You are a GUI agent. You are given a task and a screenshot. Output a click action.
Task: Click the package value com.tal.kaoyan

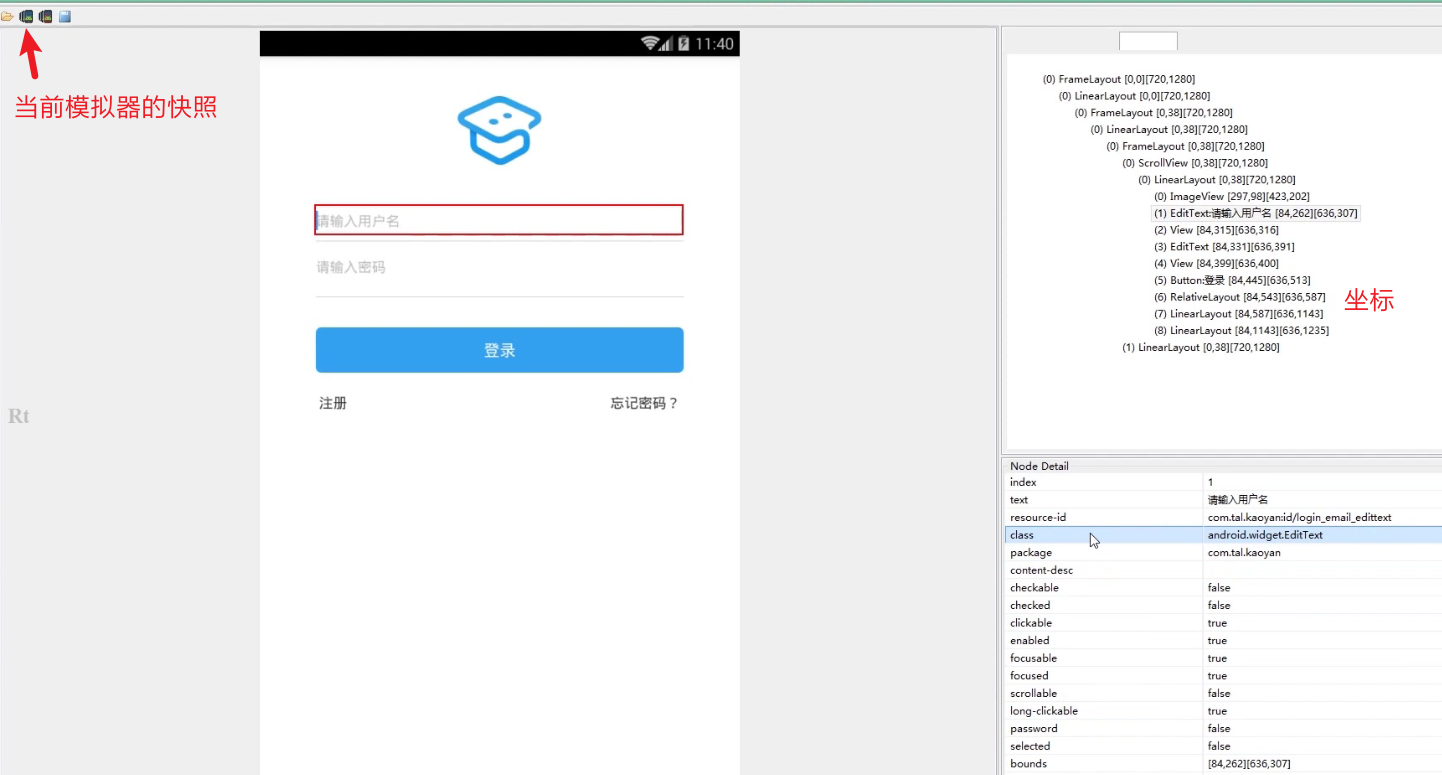[x=1244, y=552]
